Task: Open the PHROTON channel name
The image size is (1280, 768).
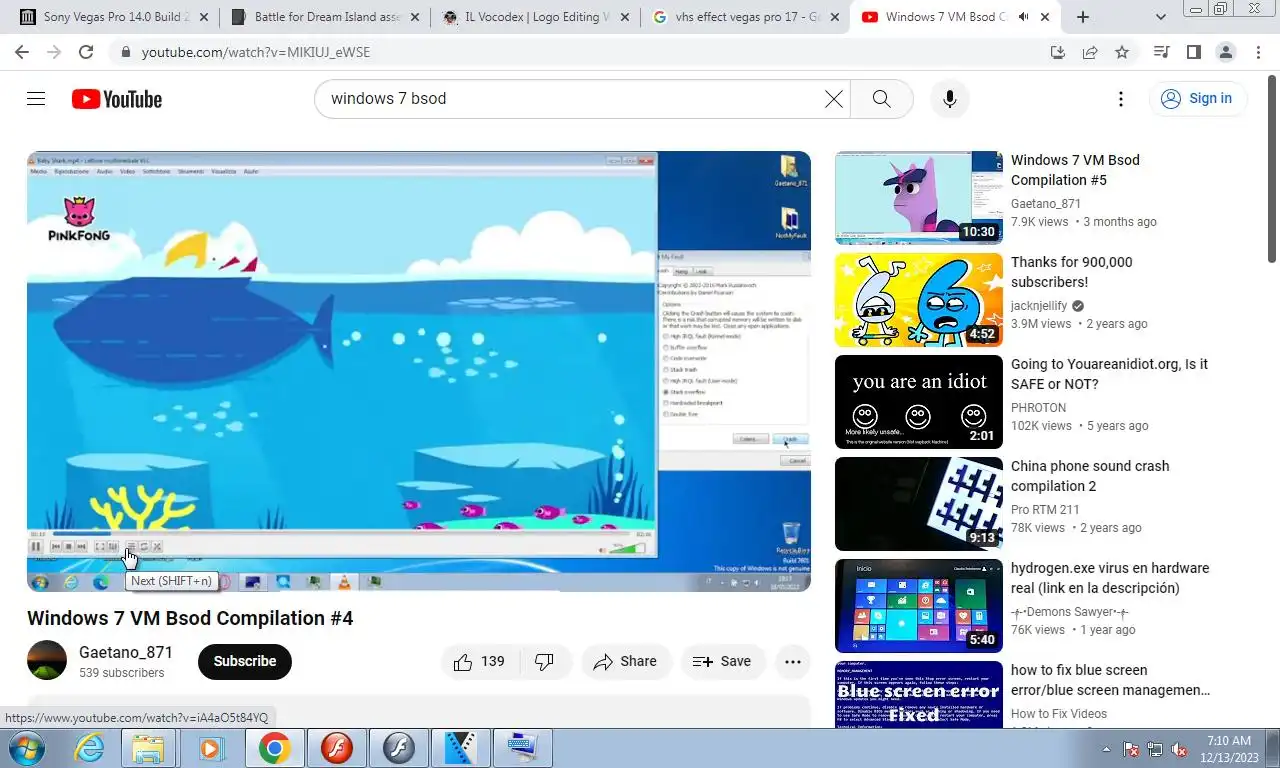Action: 1038,408
